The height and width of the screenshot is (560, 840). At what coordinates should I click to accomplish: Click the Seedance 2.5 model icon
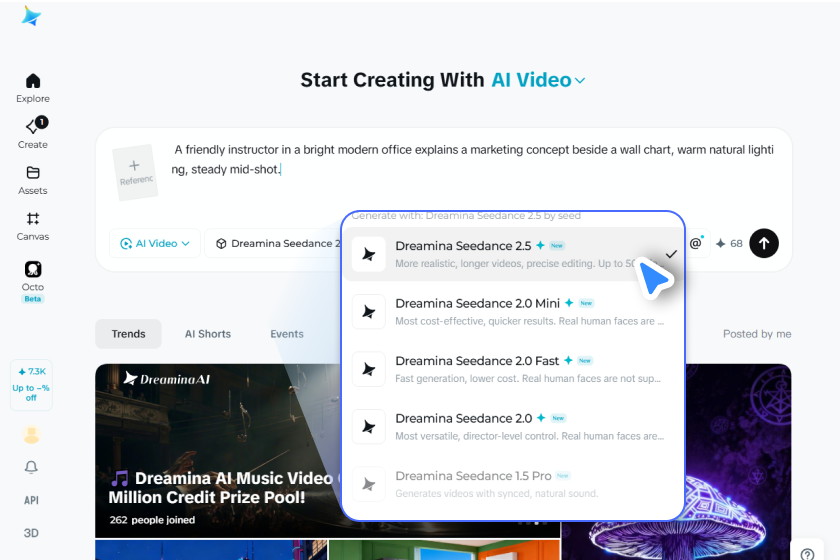click(x=369, y=254)
